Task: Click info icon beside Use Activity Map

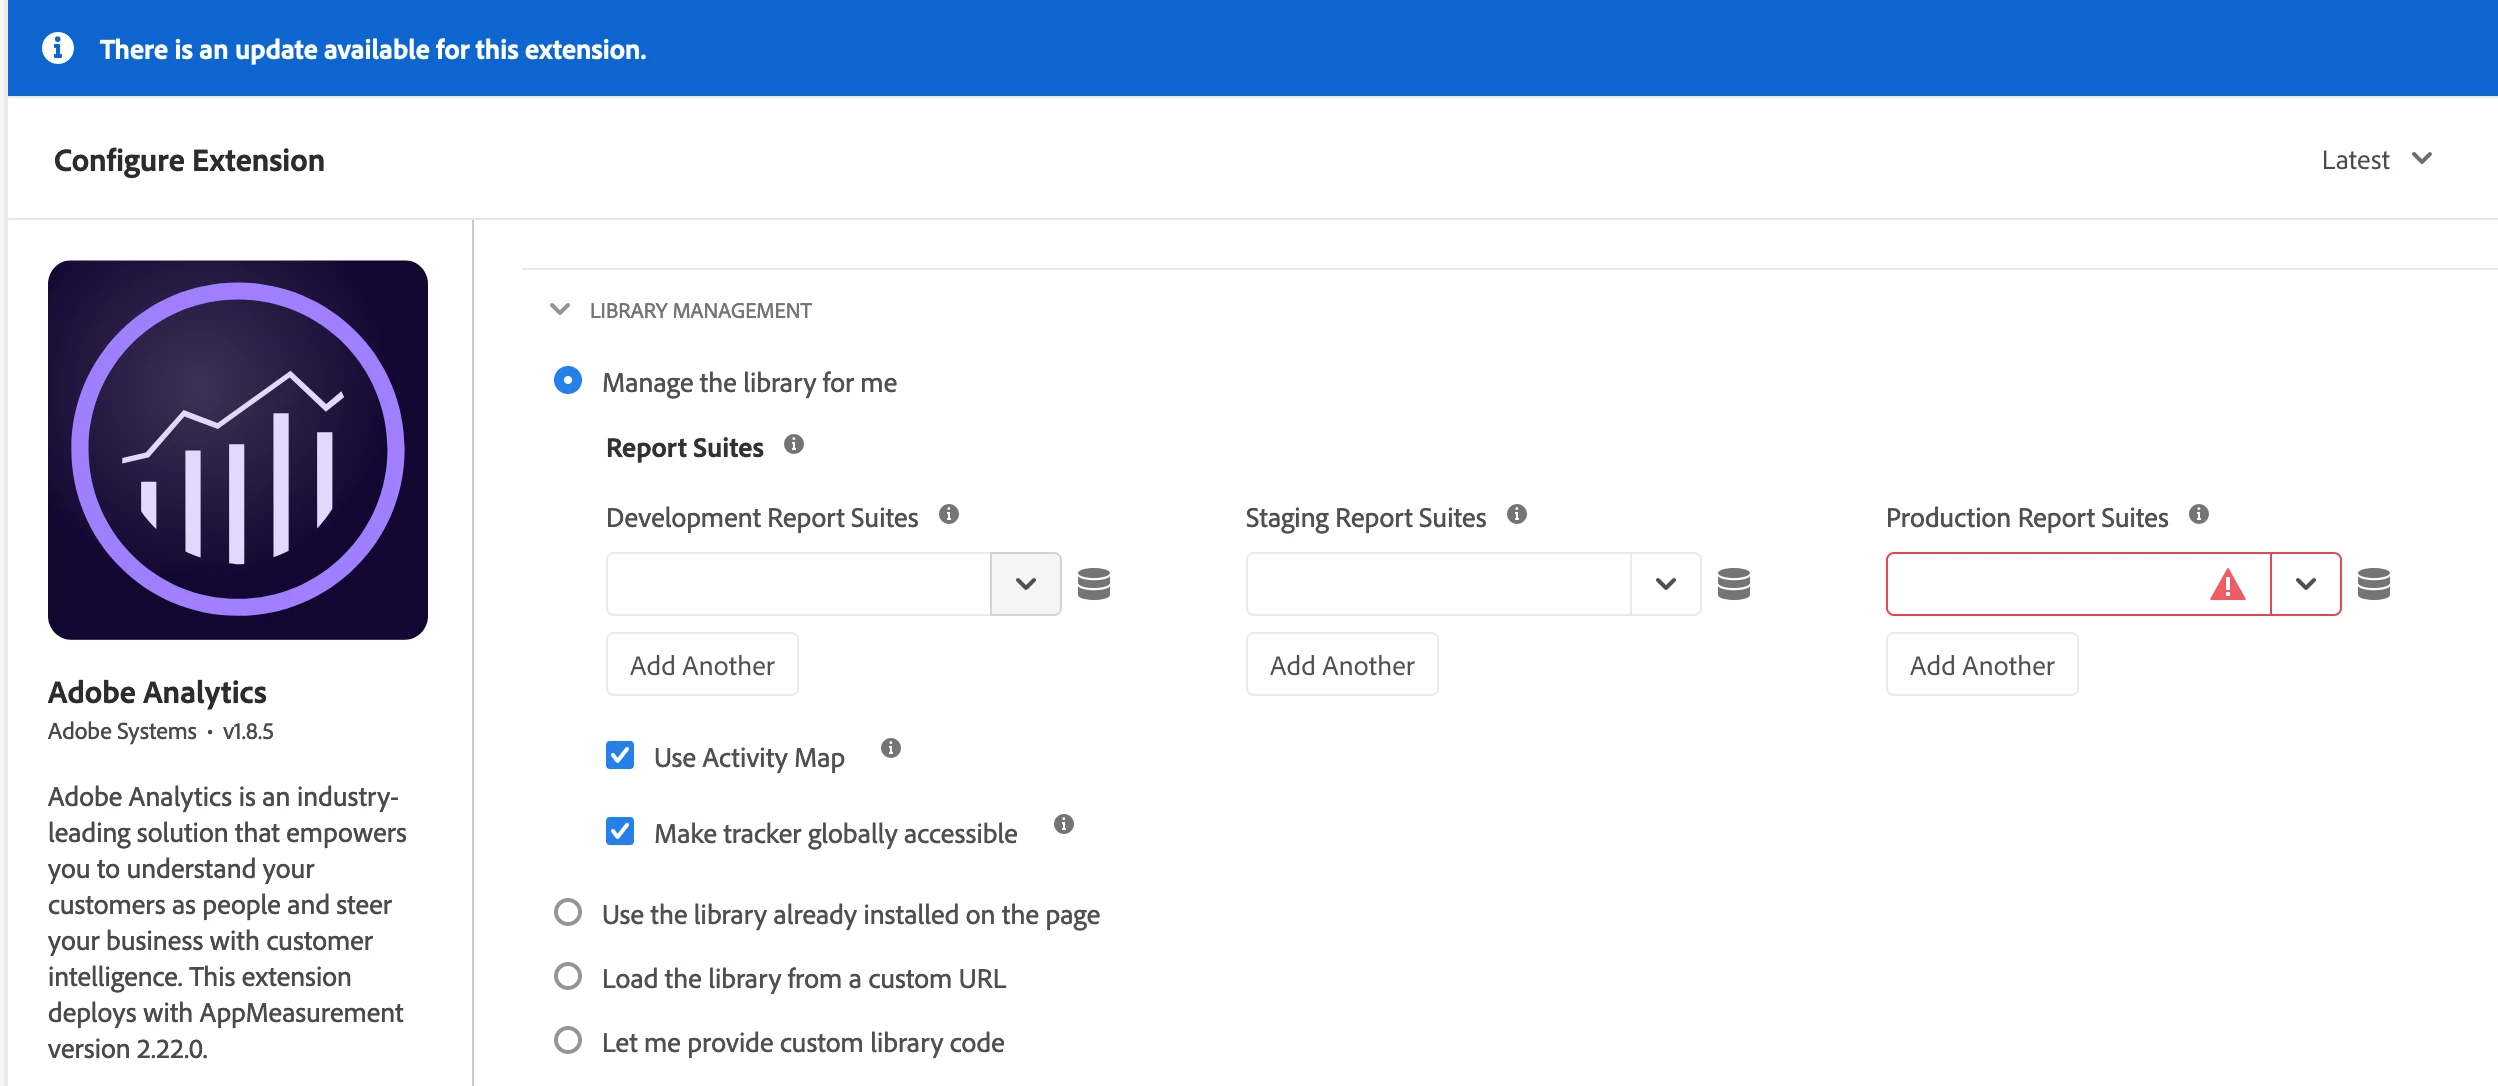Action: tap(891, 748)
